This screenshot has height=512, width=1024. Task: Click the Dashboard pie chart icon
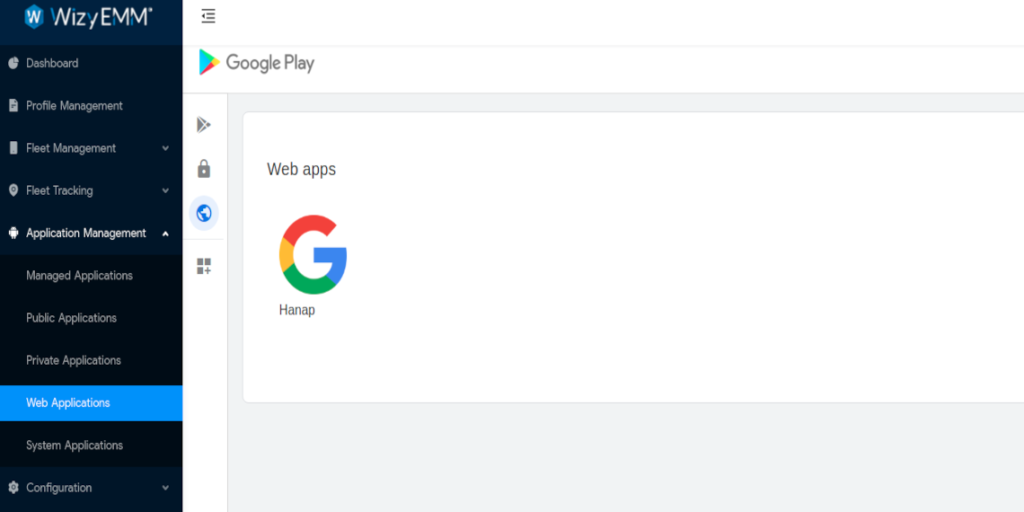click(x=13, y=63)
